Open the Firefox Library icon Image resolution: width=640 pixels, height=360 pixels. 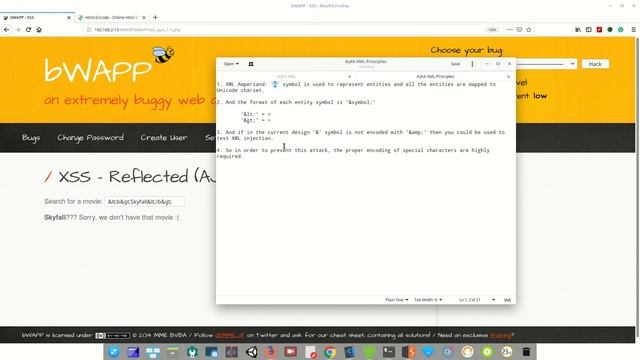[x=578, y=29]
